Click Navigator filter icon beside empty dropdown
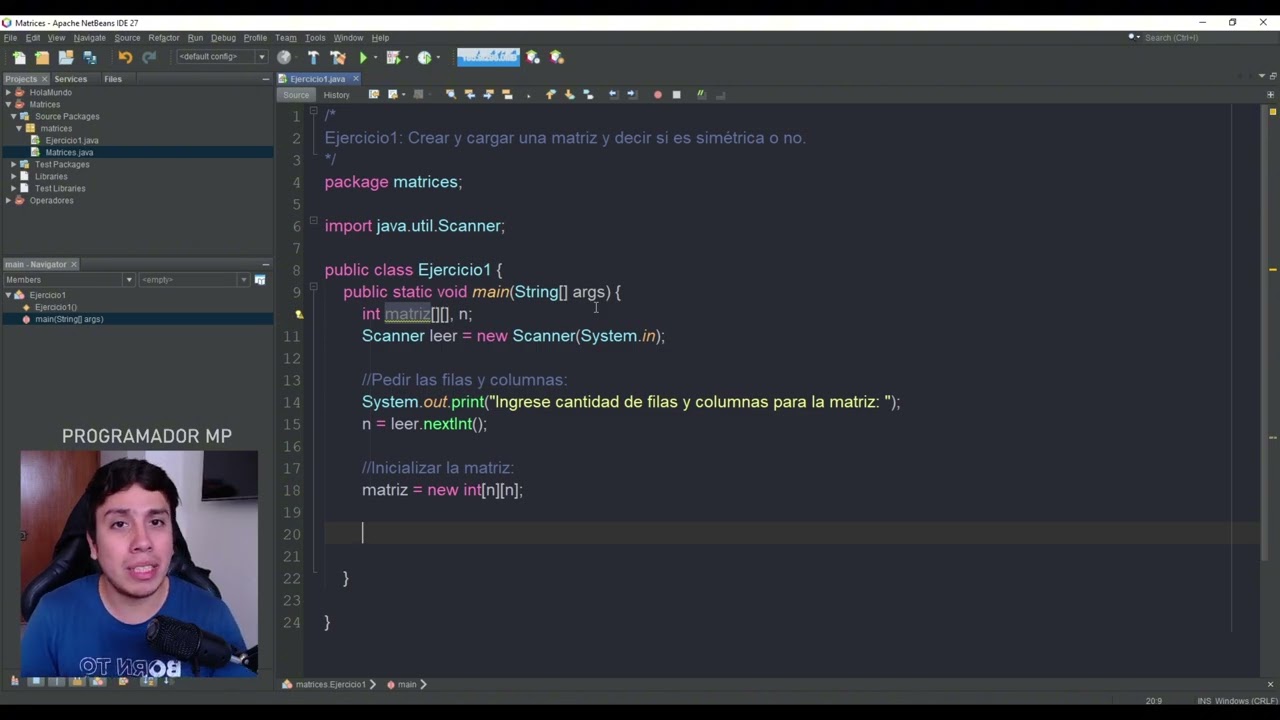Image resolution: width=1280 pixels, height=720 pixels. [x=260, y=280]
